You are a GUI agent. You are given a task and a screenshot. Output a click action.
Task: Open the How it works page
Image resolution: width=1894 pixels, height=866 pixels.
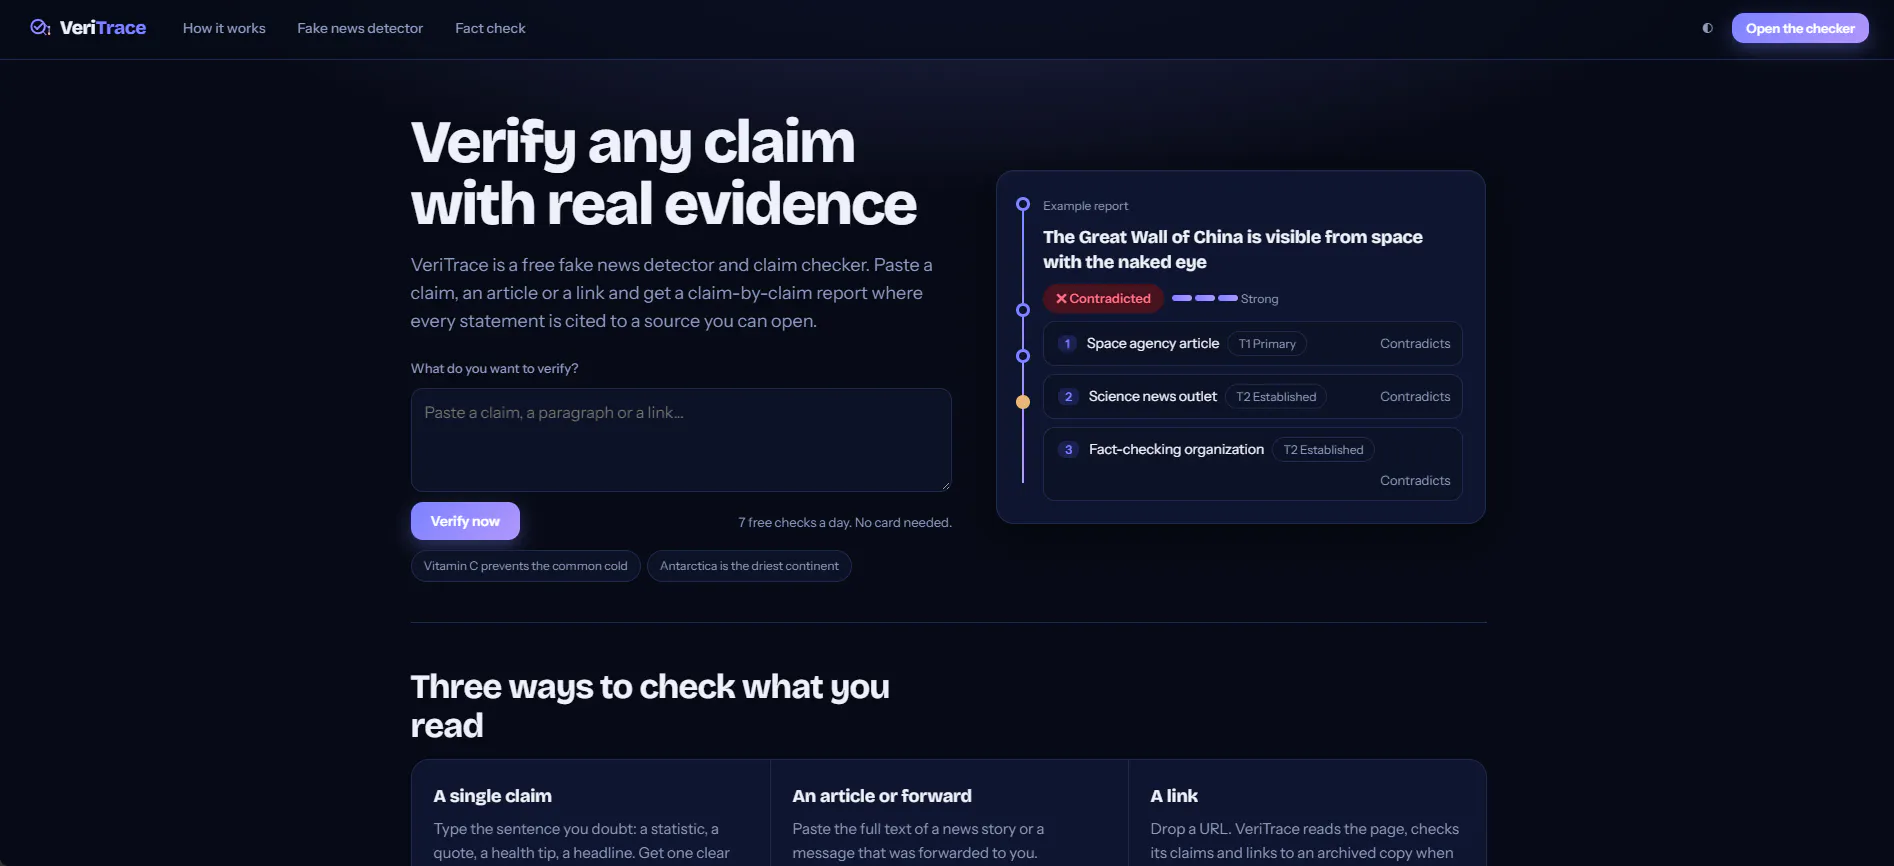[x=224, y=28]
